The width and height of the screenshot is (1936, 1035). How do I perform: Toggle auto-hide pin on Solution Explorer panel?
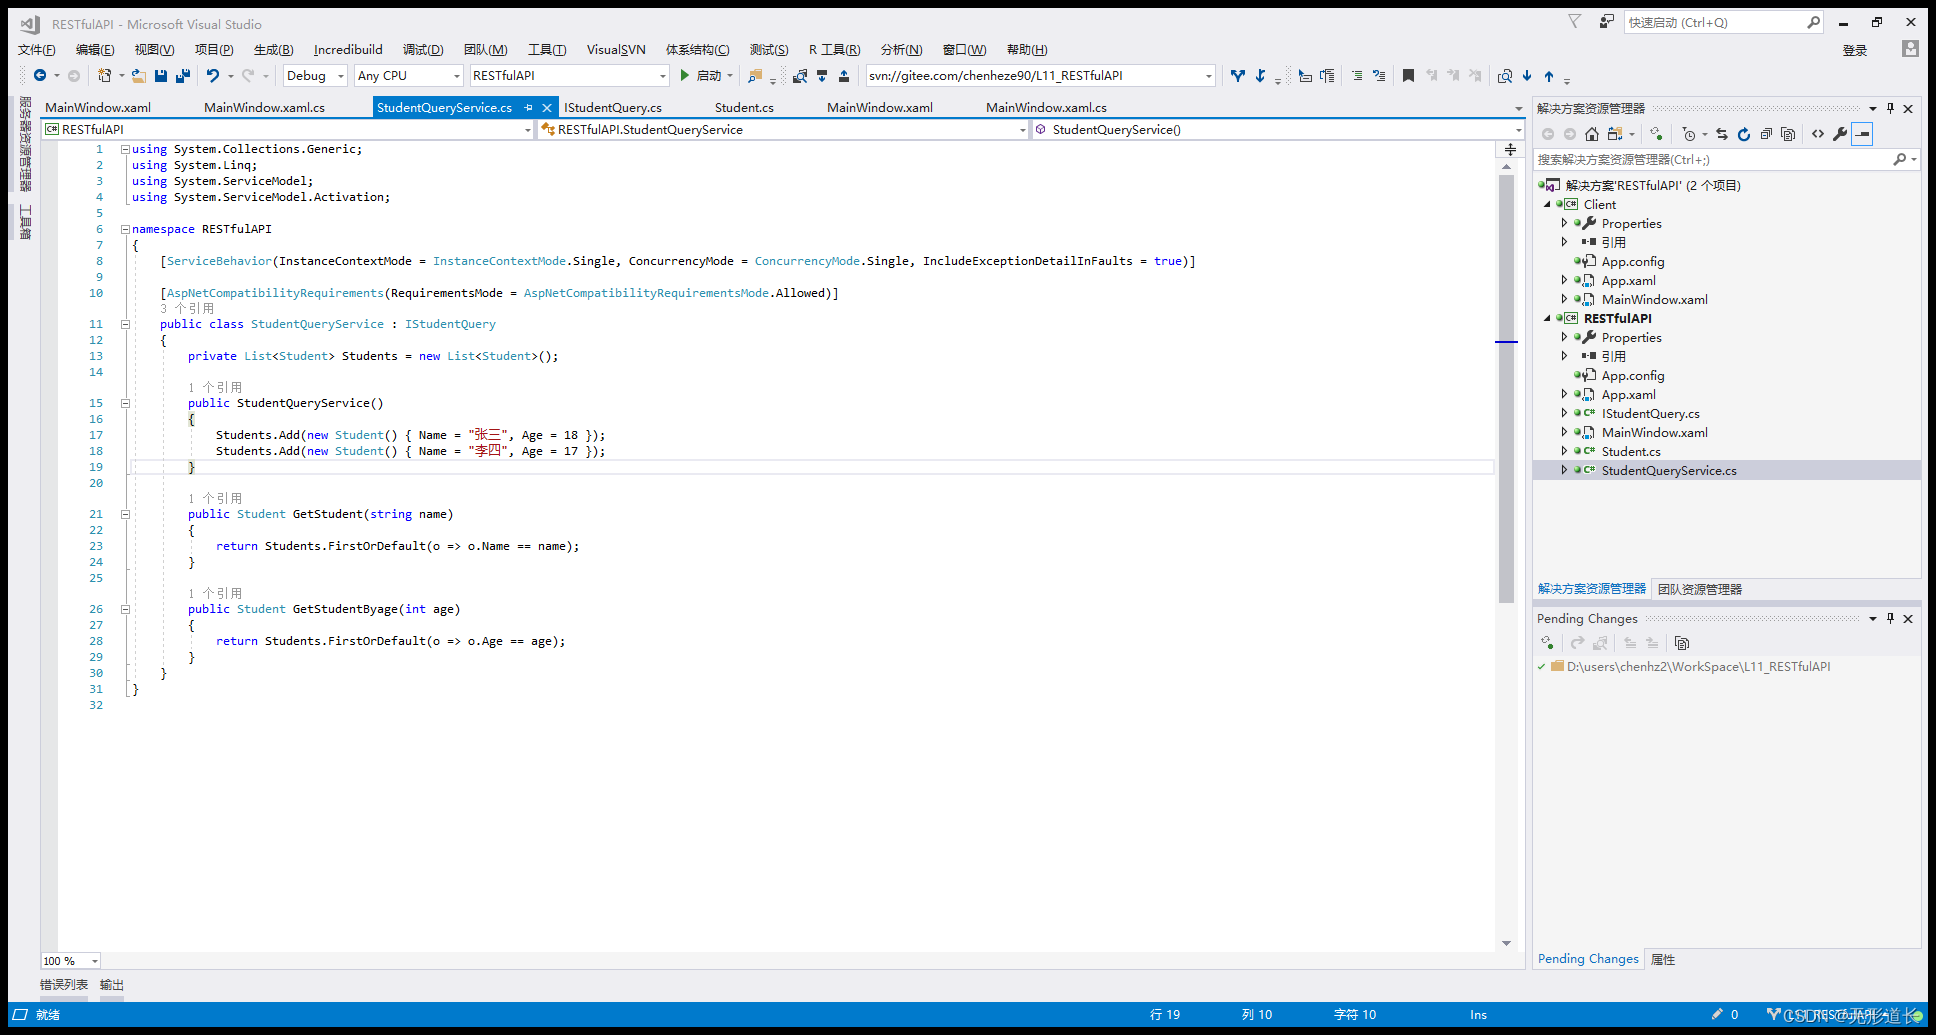click(x=1890, y=108)
